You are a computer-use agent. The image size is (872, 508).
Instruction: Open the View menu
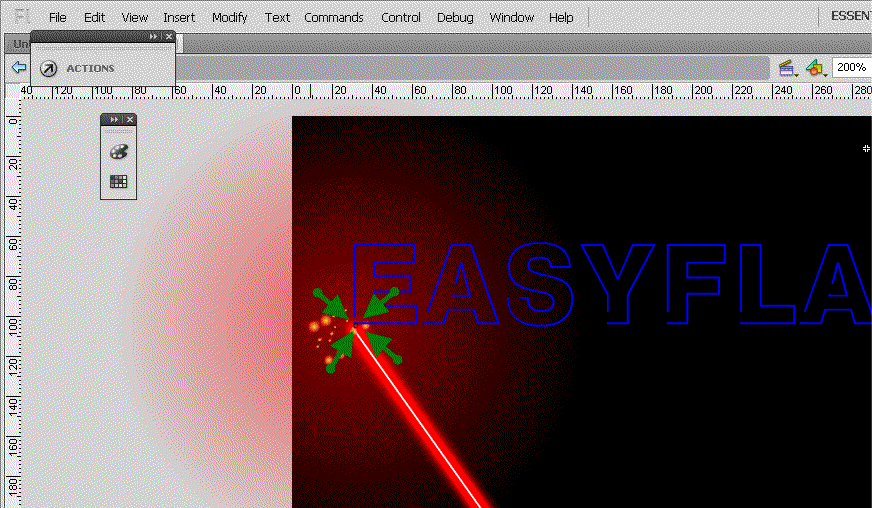(135, 17)
